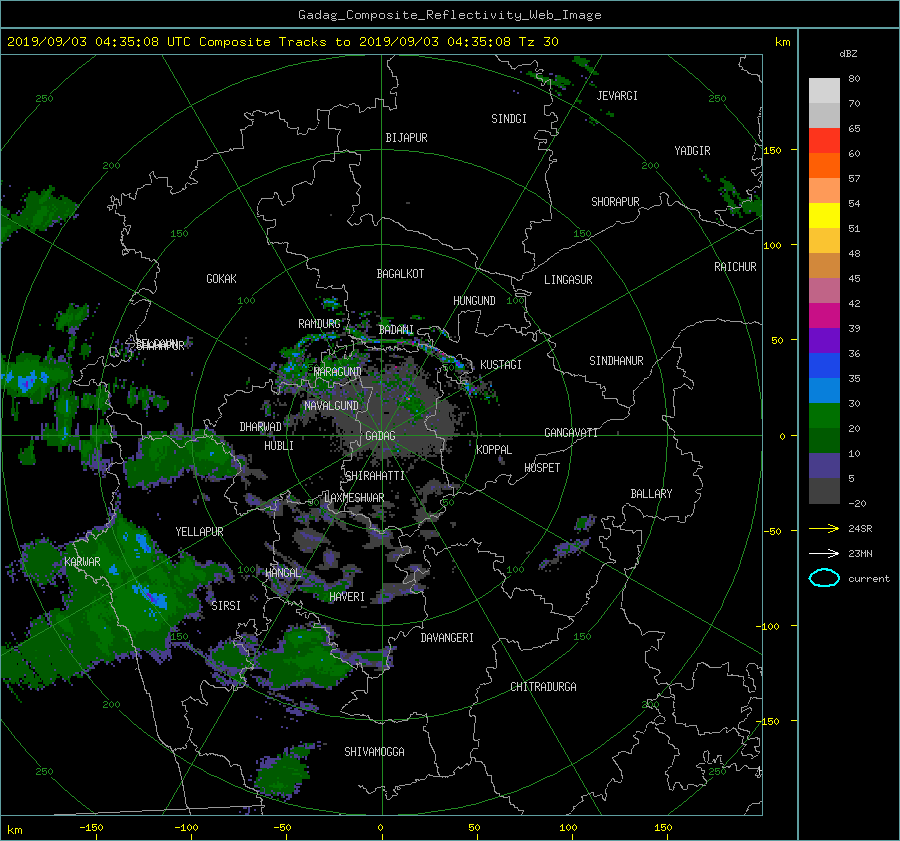Screen dimensions: 900x841
Task: Click the 'CHITRADURGA' city label
Action: click(x=543, y=687)
